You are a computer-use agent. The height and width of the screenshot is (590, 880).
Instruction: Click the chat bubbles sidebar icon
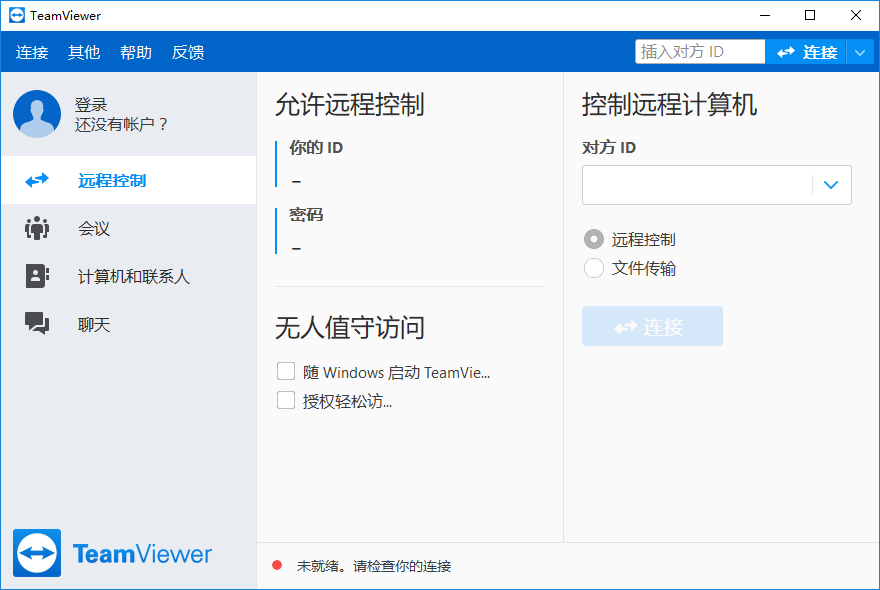(x=37, y=323)
